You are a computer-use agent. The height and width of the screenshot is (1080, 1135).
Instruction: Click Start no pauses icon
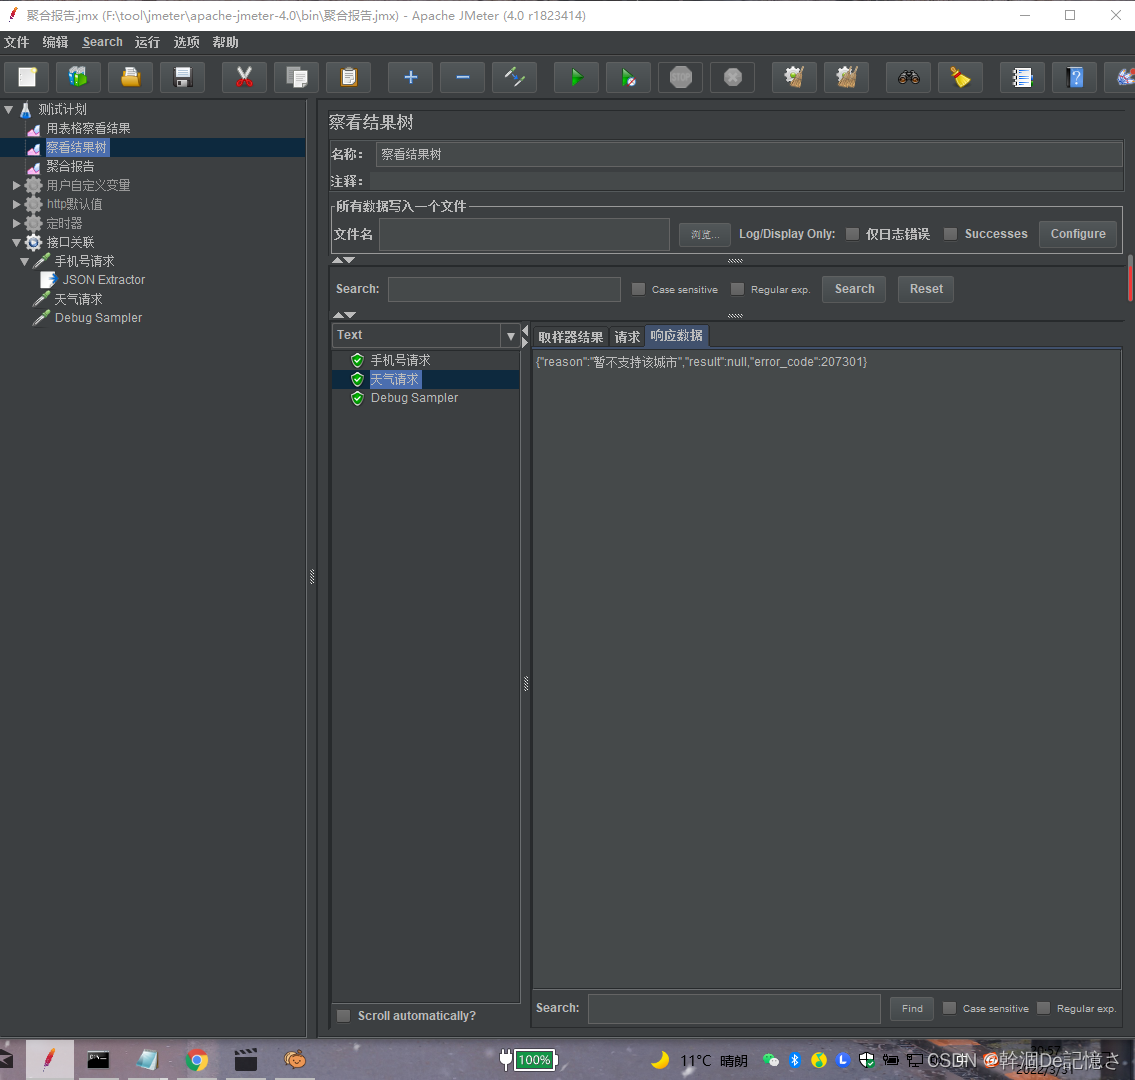click(628, 77)
